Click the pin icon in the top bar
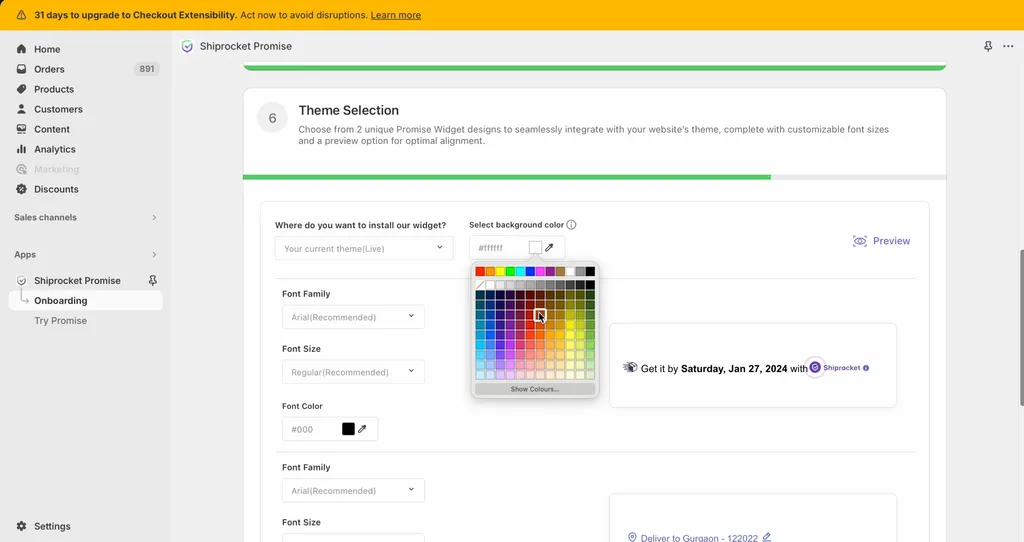This screenshot has width=1024, height=542. point(988,46)
